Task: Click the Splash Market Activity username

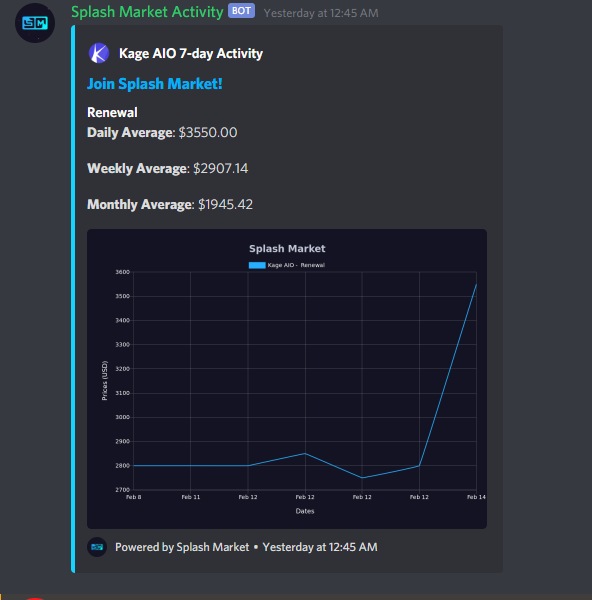Action: tap(147, 12)
